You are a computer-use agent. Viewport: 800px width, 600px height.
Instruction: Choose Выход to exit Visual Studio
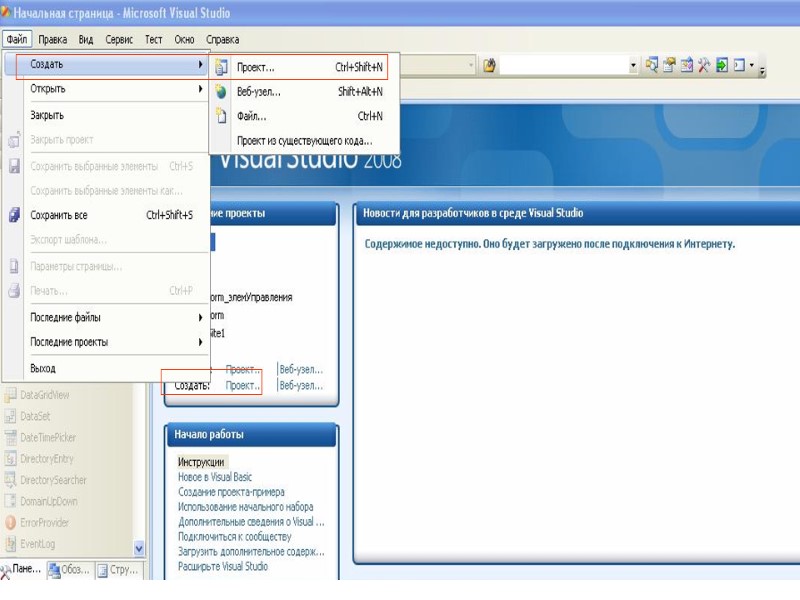pyautogui.click(x=106, y=368)
